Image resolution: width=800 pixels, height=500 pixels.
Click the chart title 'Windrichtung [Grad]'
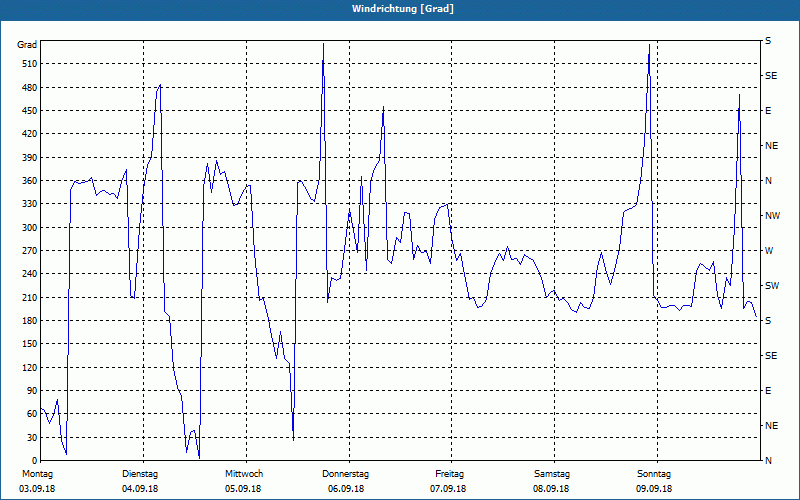pos(403,9)
